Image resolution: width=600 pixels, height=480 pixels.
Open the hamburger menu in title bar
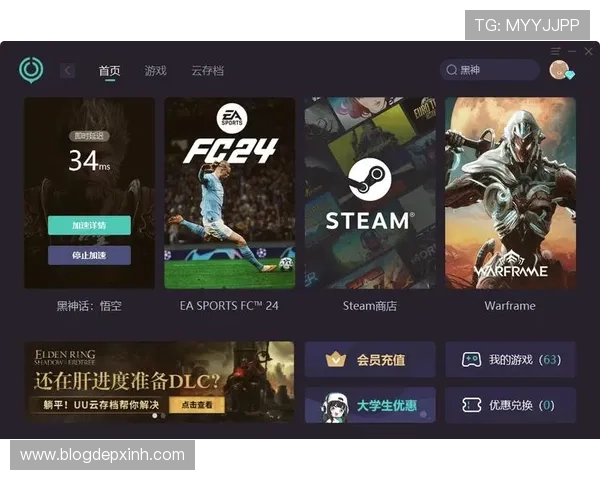click(x=555, y=51)
